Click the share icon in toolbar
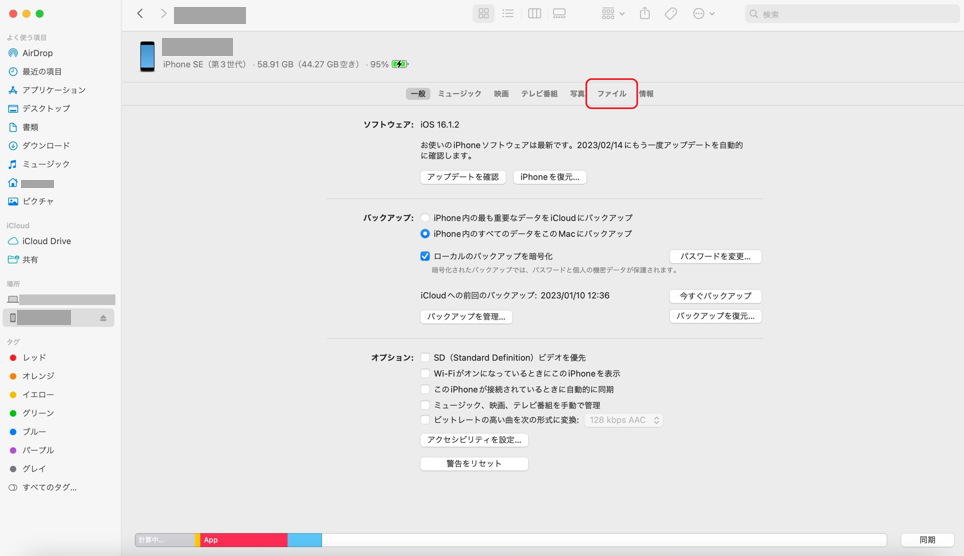Viewport: 964px width, 556px height. coord(645,14)
